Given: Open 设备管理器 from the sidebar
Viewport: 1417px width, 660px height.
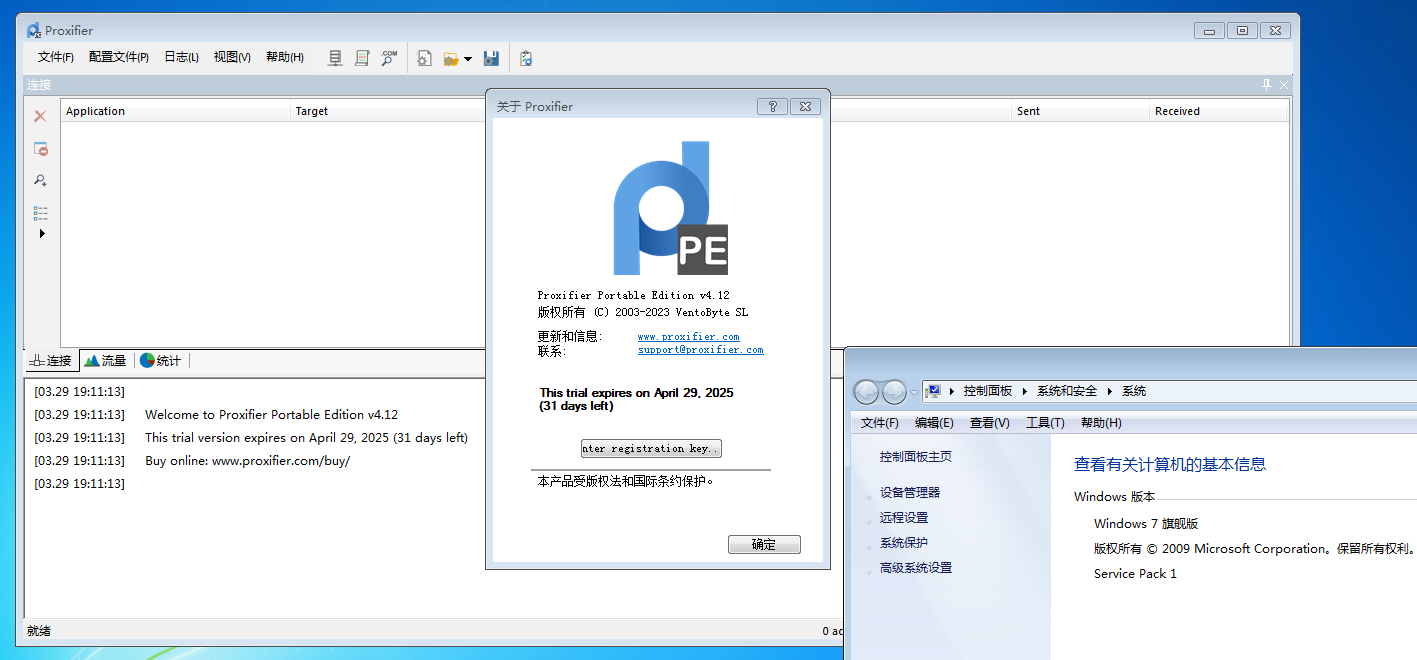Looking at the screenshot, I should pos(910,492).
